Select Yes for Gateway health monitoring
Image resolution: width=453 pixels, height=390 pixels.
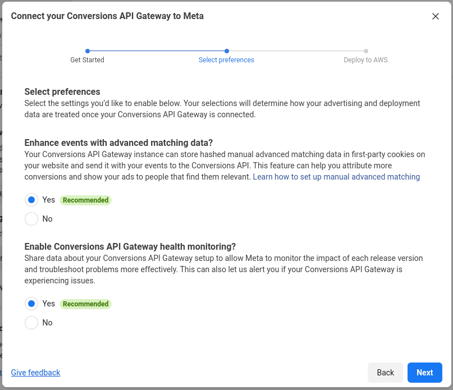[31, 304]
